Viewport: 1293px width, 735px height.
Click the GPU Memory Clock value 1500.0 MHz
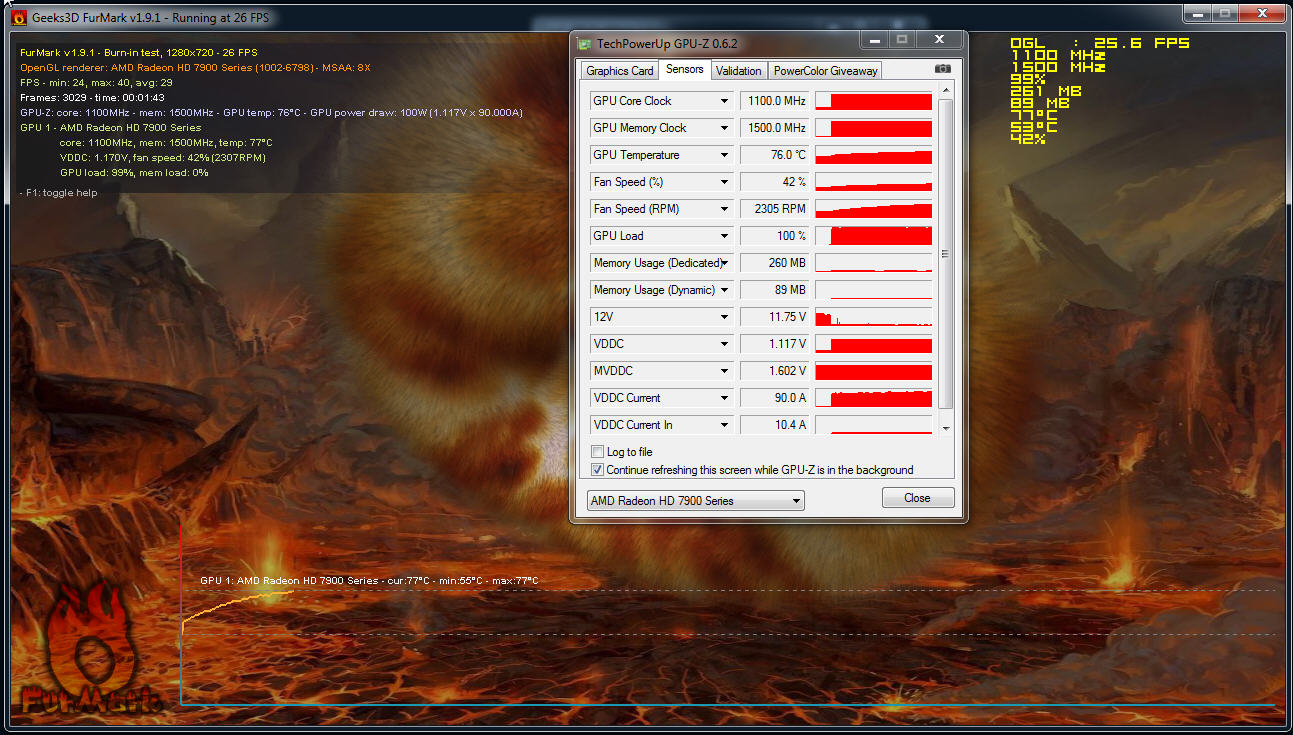pos(775,128)
